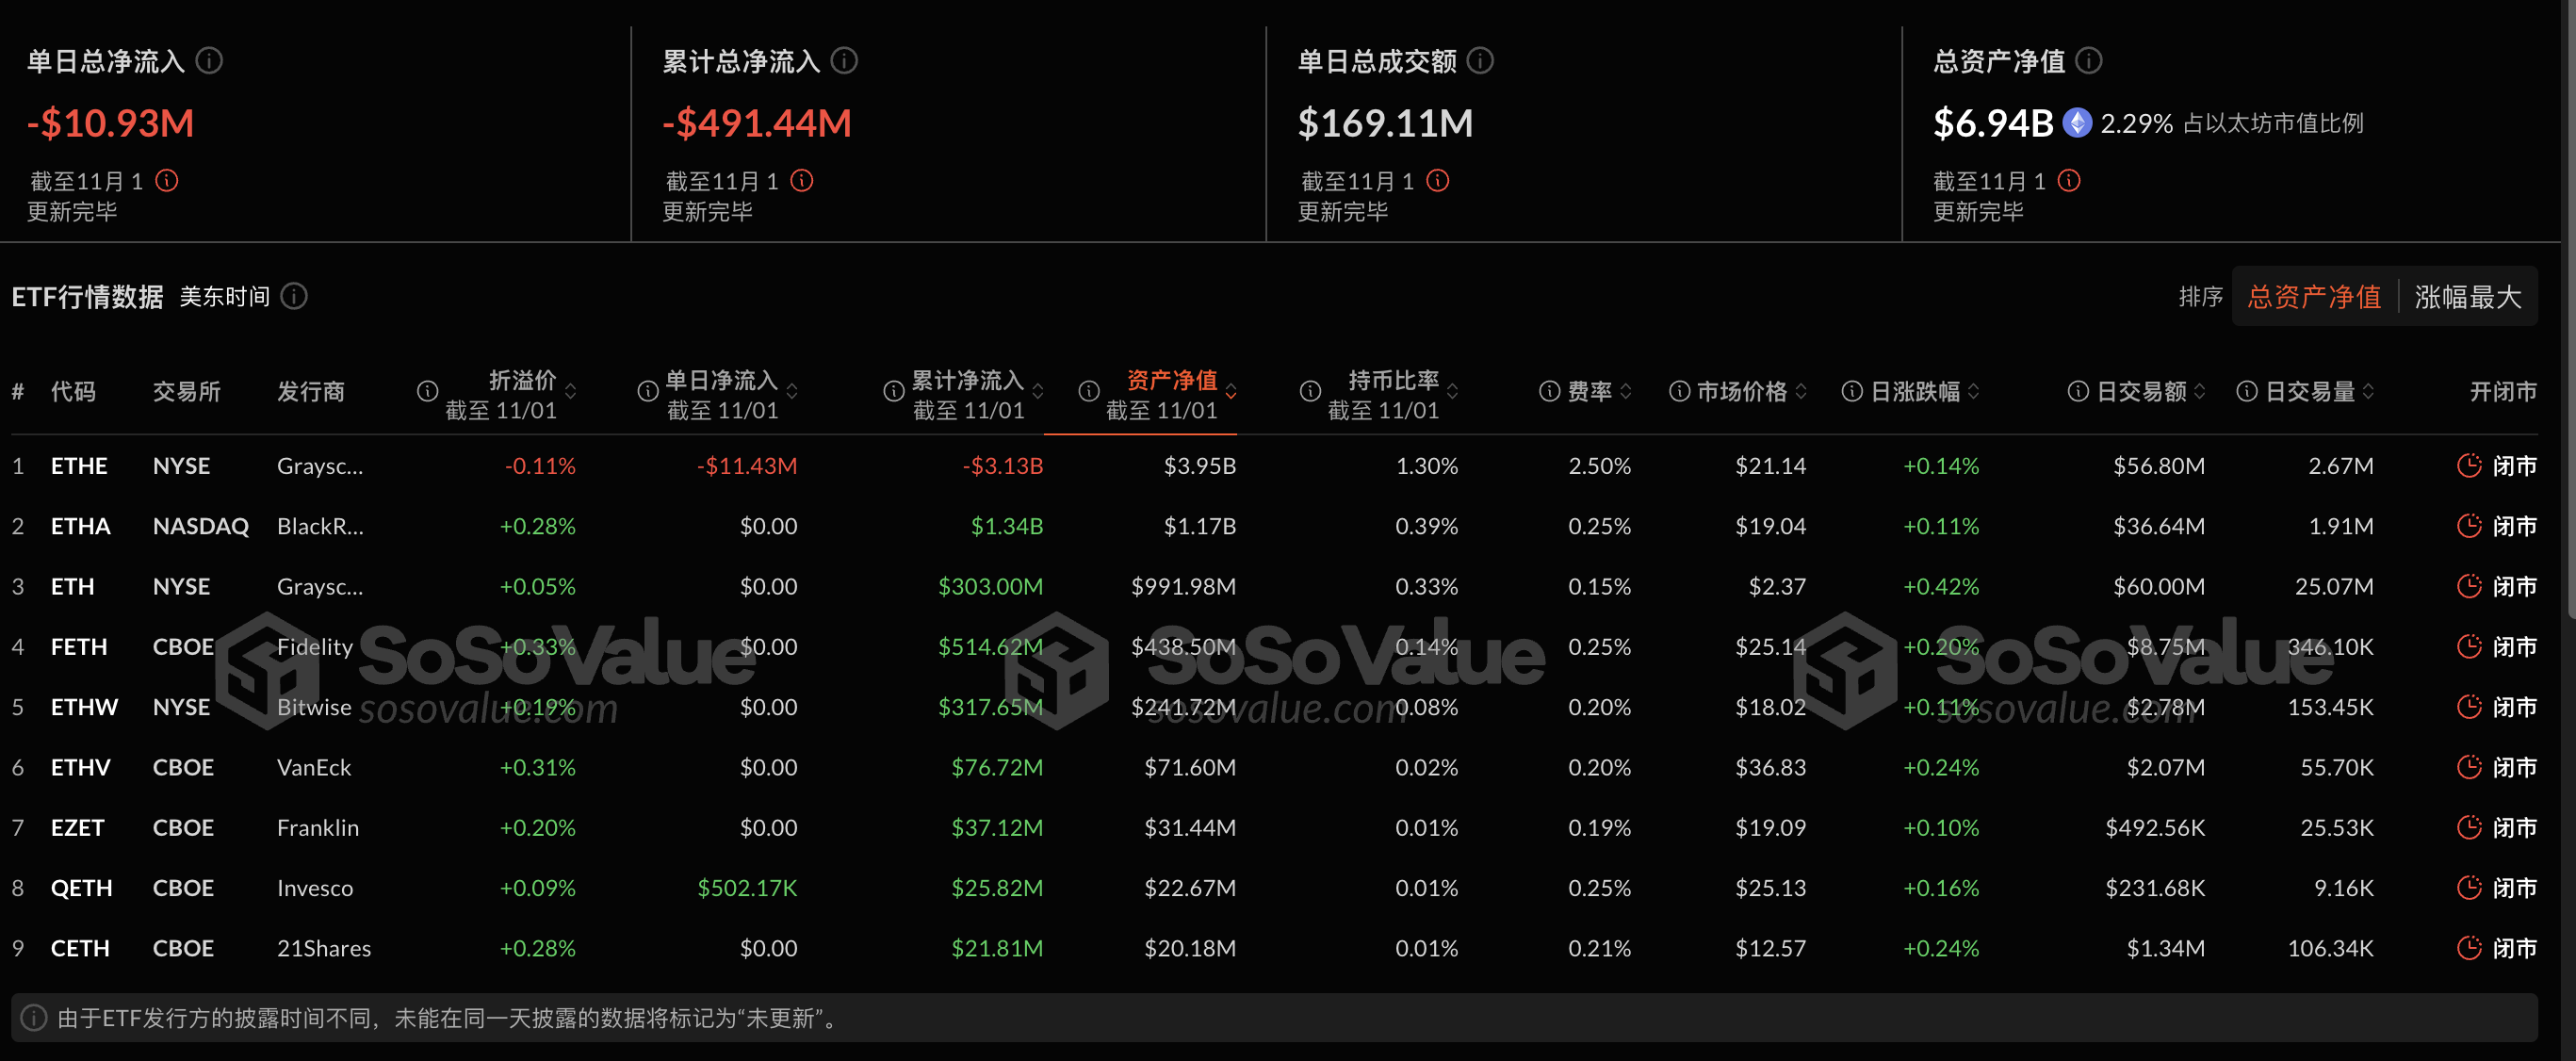
Task: Click the info icon beside 总资产净值 header
Action: [2089, 60]
